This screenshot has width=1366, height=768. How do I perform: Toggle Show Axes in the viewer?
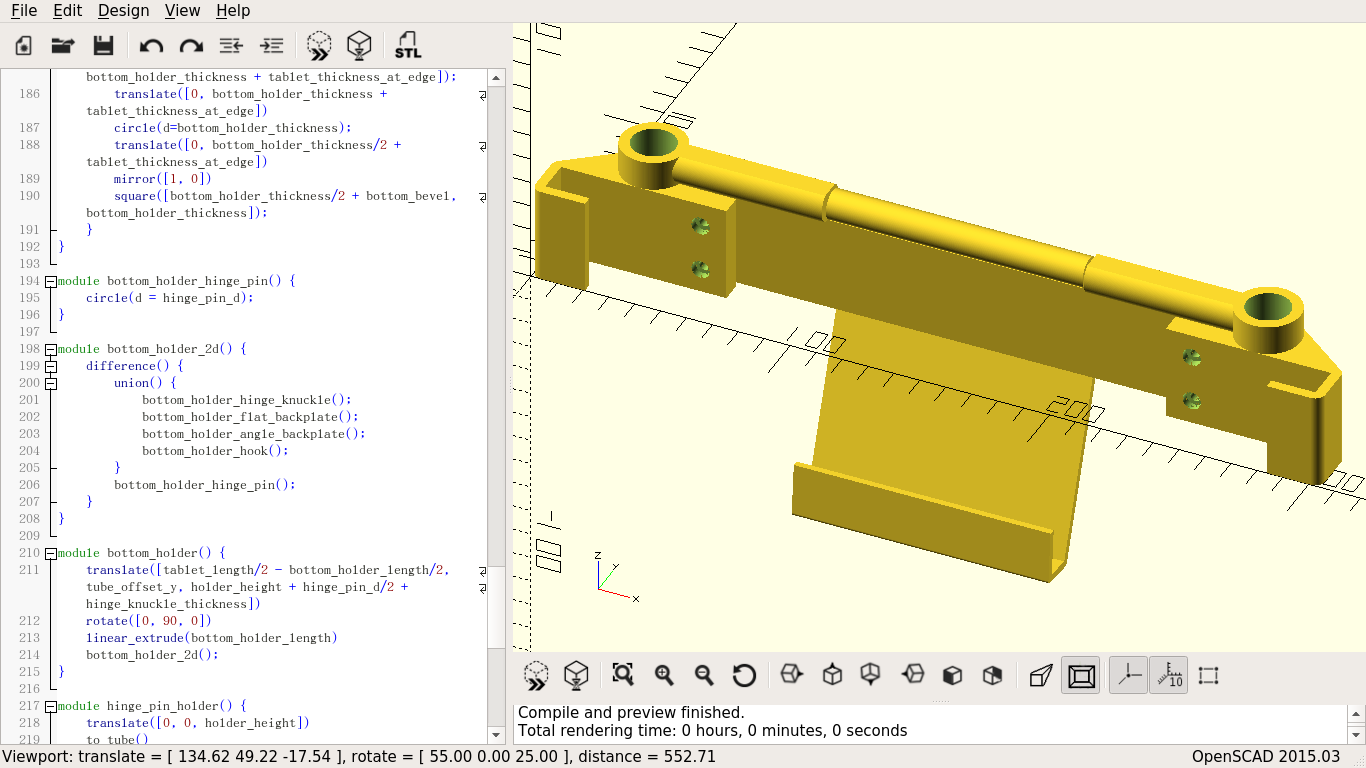coord(1129,675)
